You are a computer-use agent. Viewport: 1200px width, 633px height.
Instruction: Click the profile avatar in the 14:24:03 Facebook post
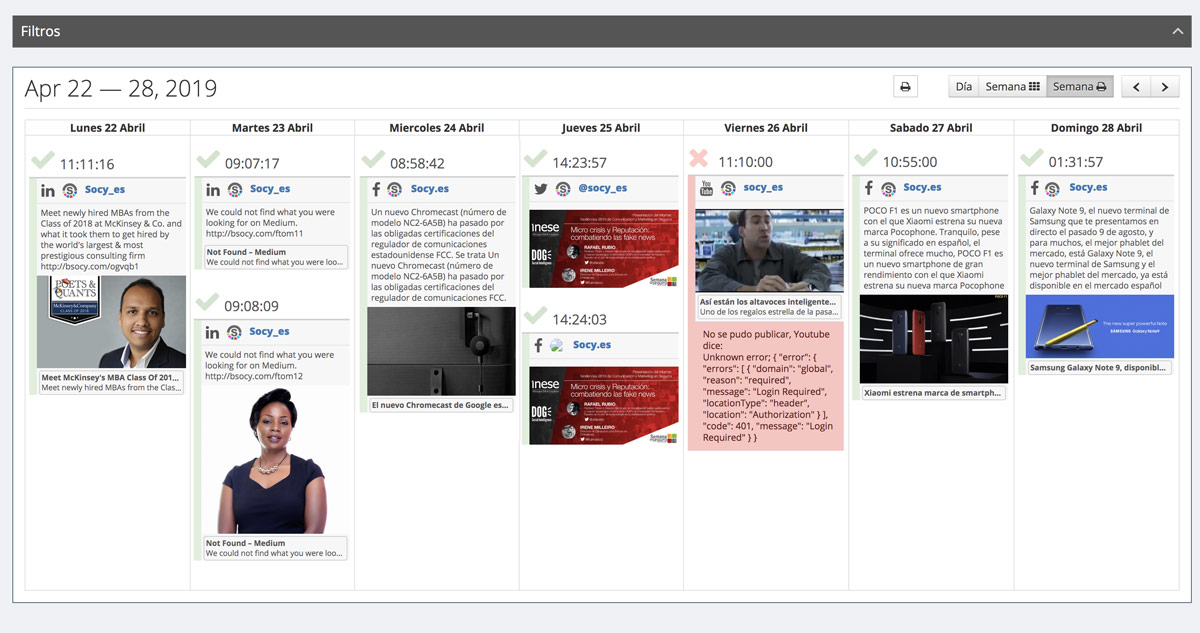[557, 346]
